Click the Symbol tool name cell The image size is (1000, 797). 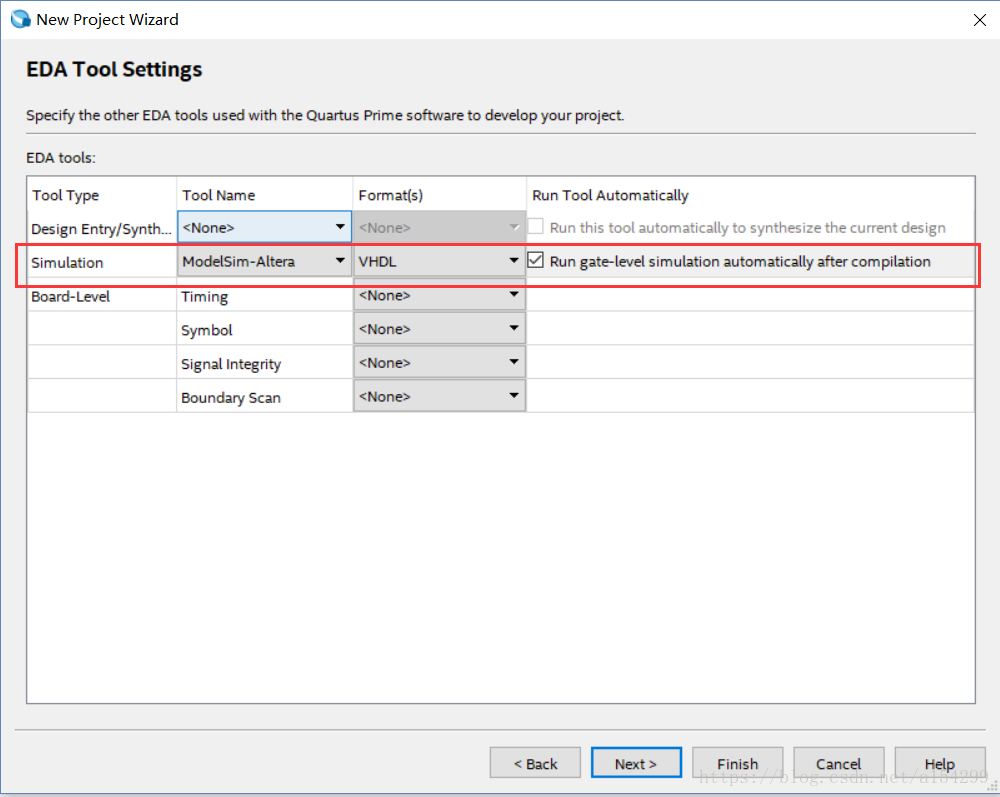[264, 330]
